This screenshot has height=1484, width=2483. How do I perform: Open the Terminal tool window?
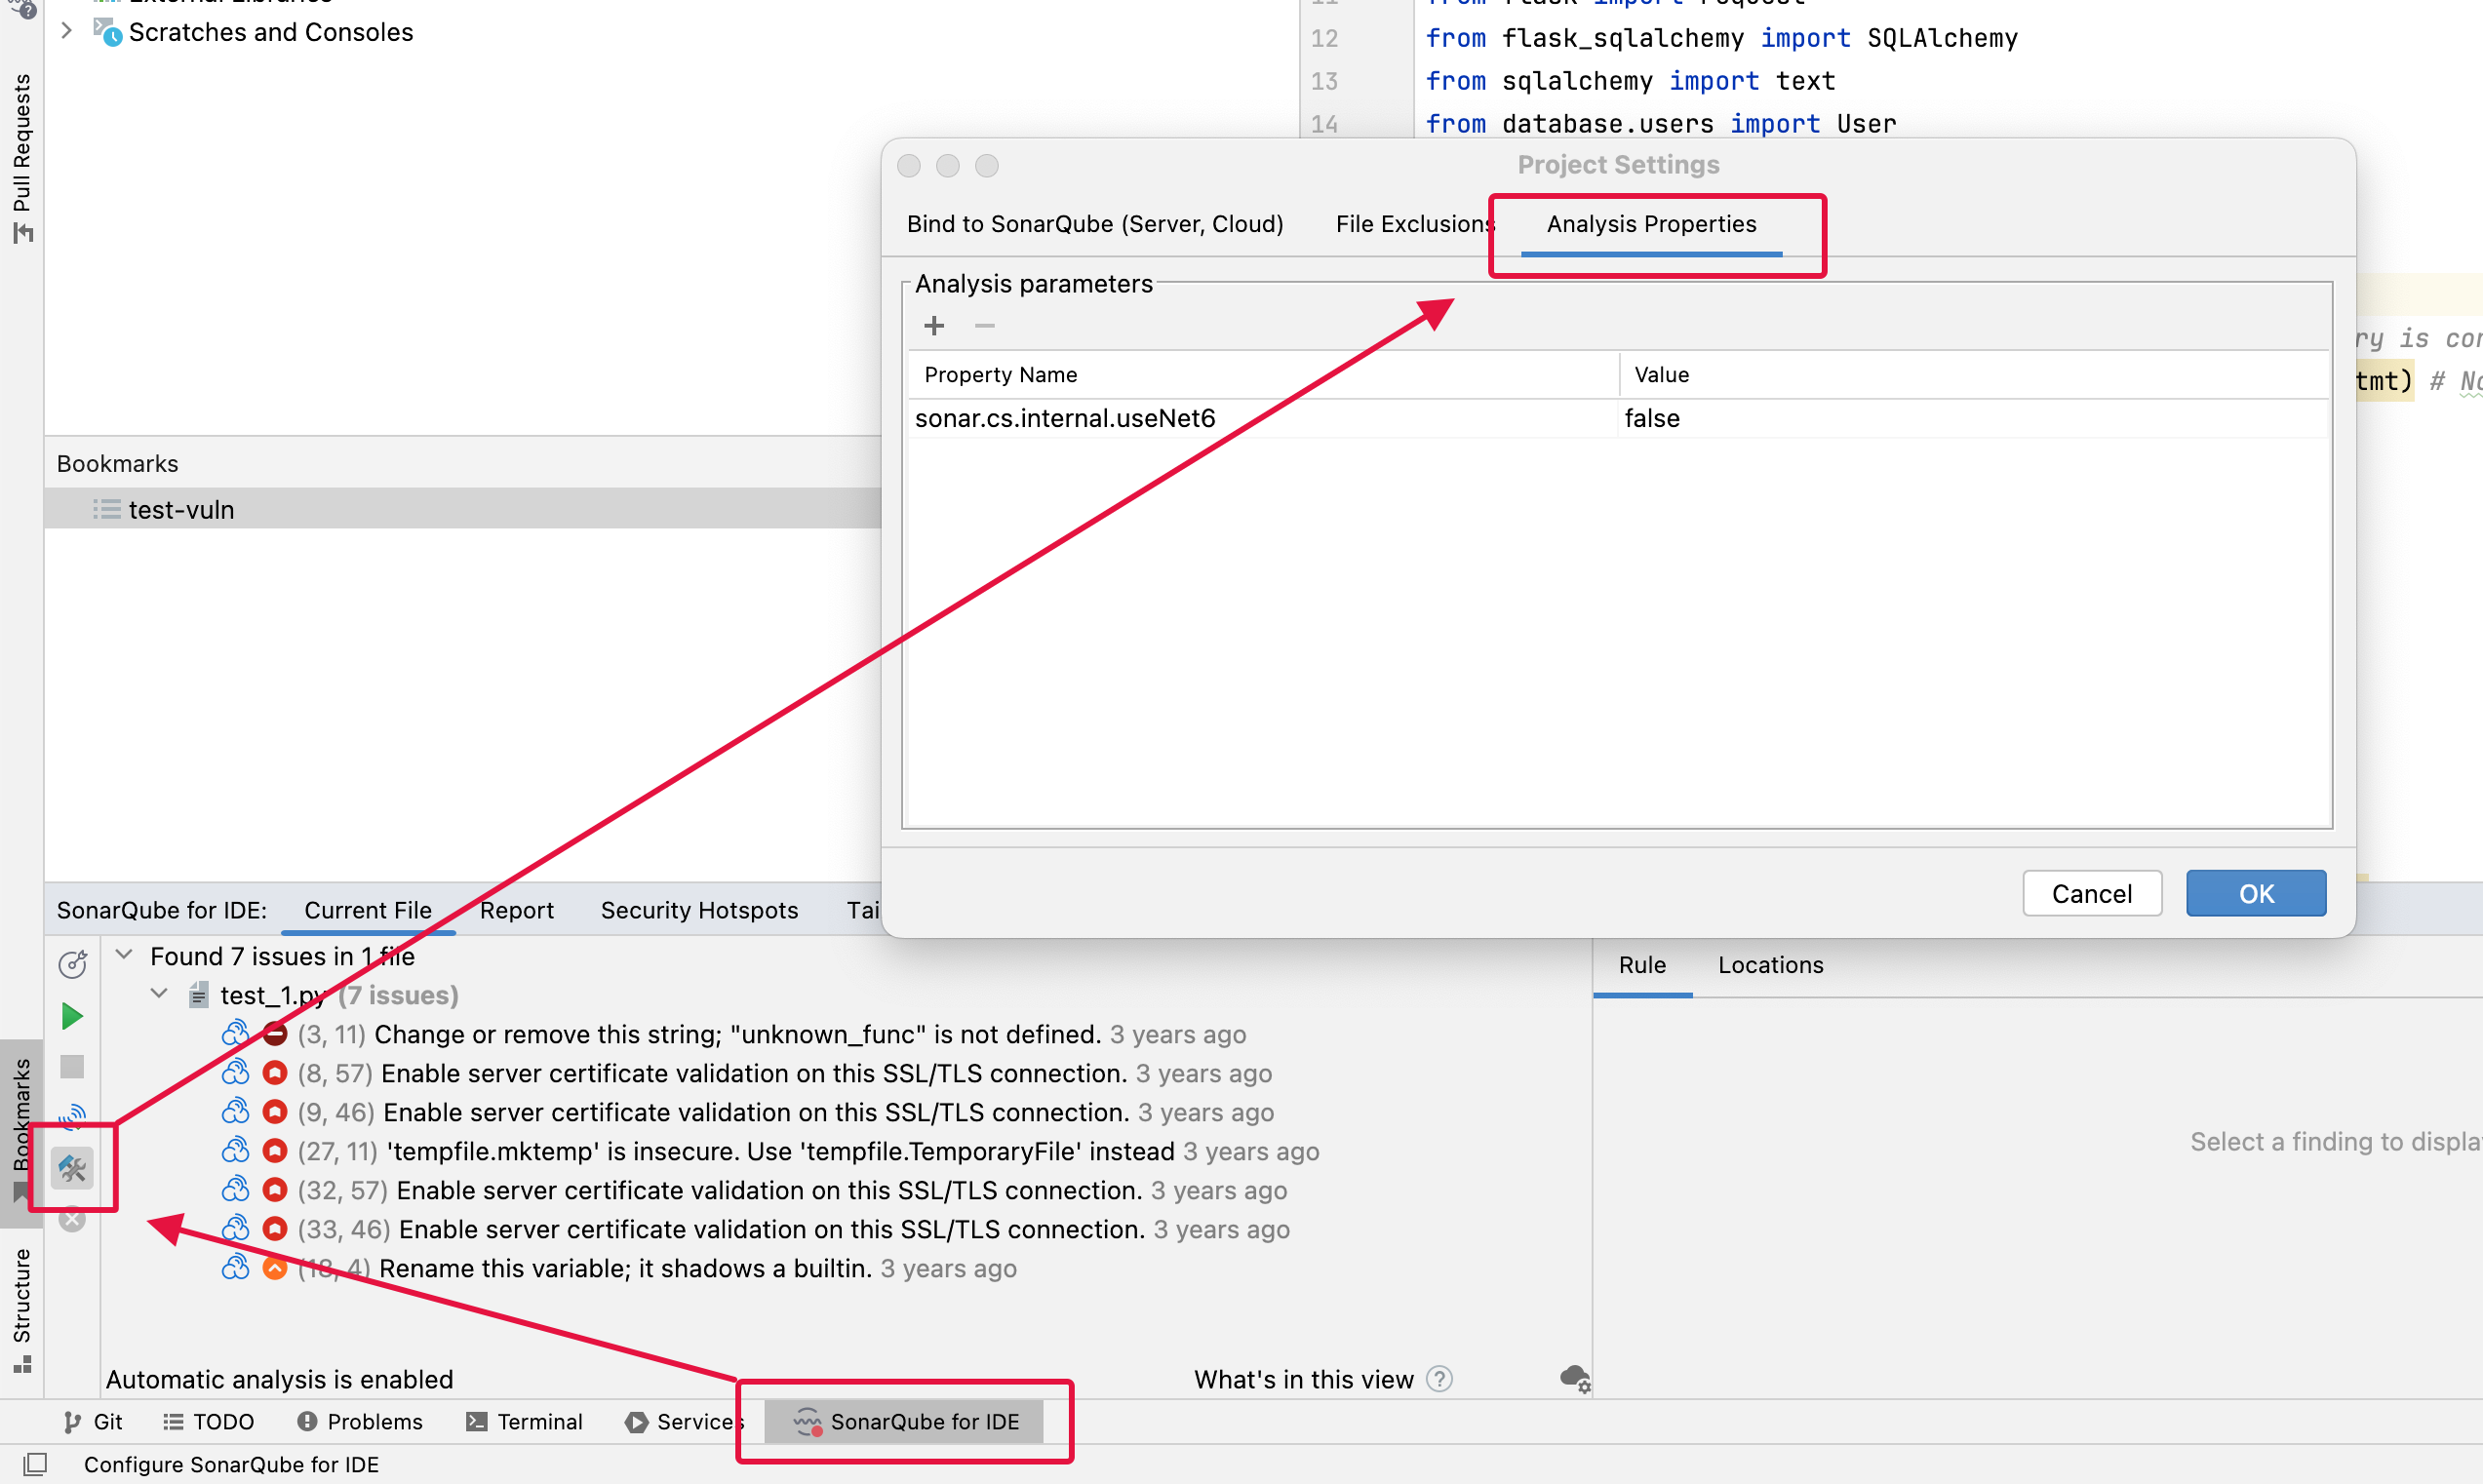(524, 1421)
